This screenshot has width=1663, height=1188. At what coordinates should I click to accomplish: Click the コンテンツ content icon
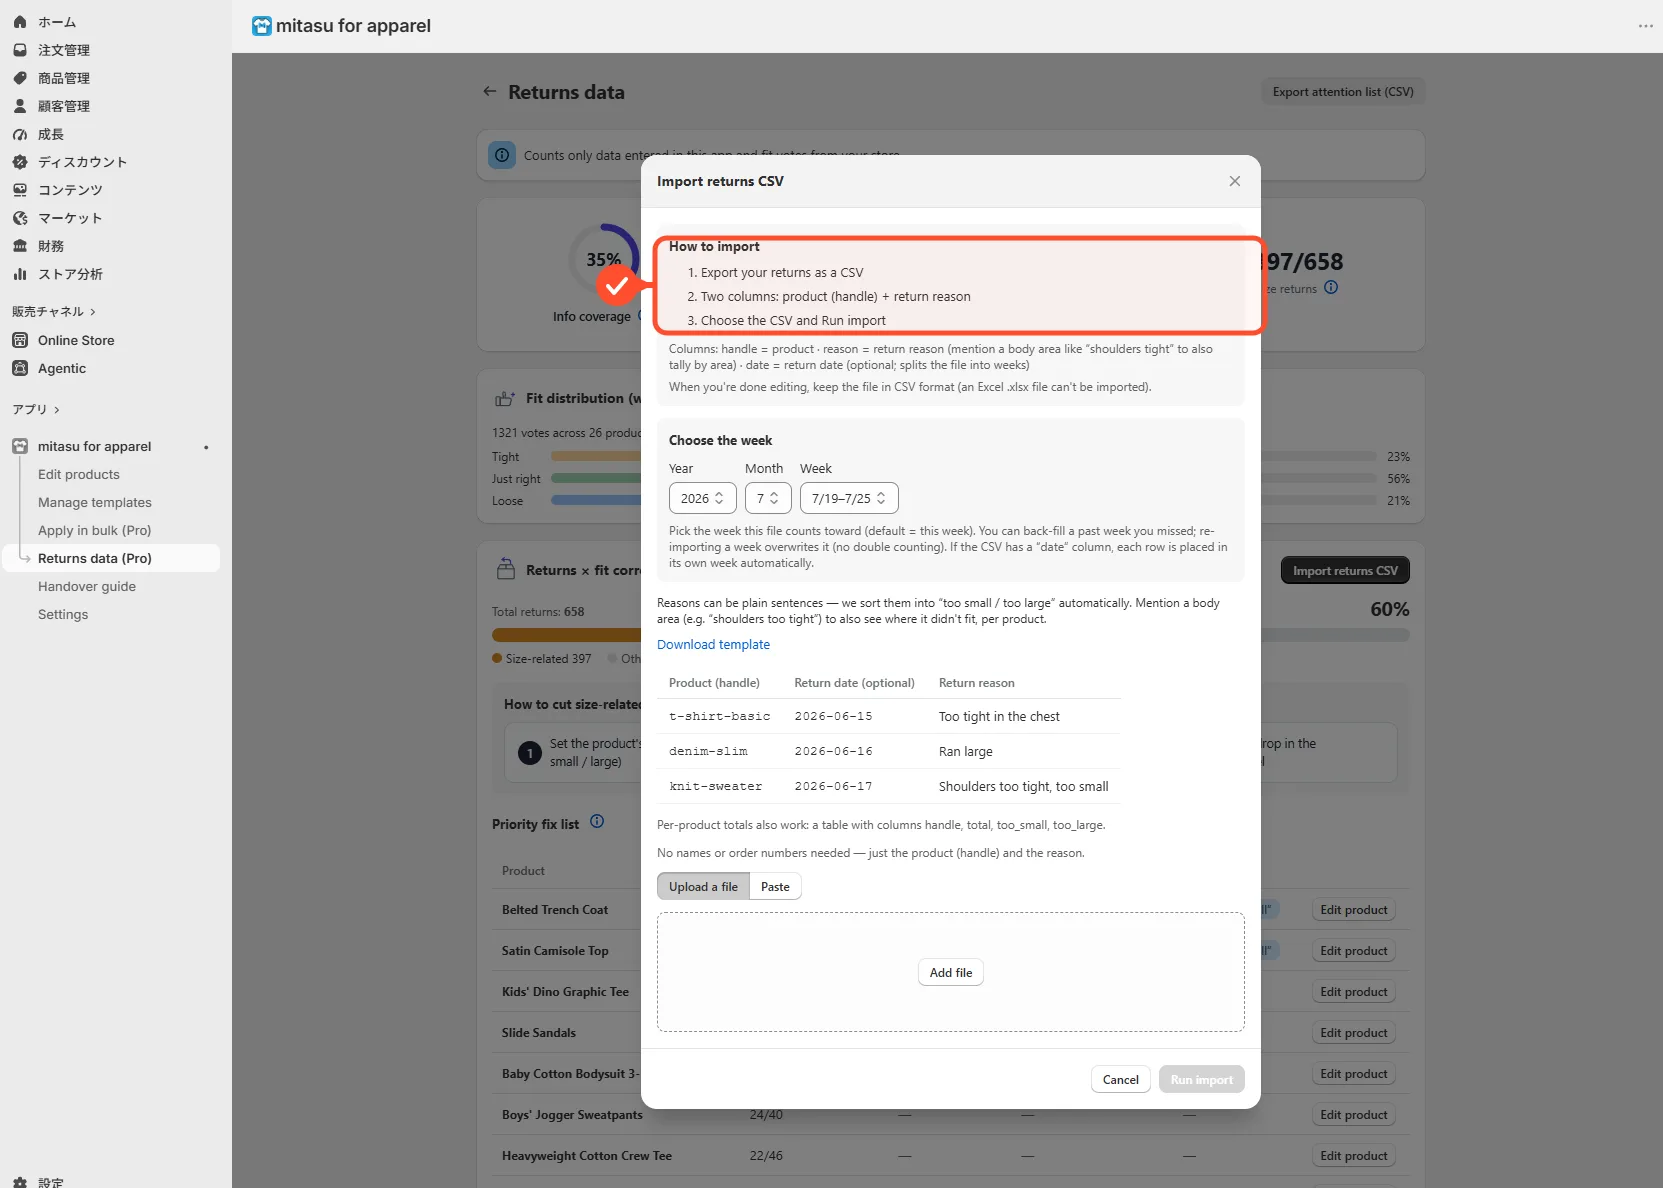tap(20, 190)
